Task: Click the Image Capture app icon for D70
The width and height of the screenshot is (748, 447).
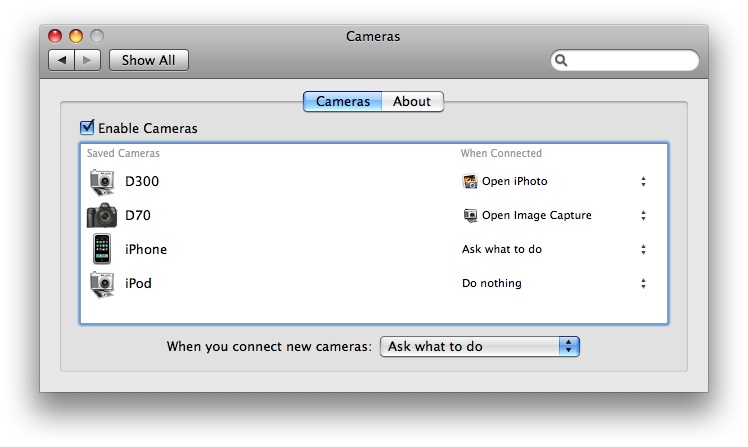Action: (470, 216)
